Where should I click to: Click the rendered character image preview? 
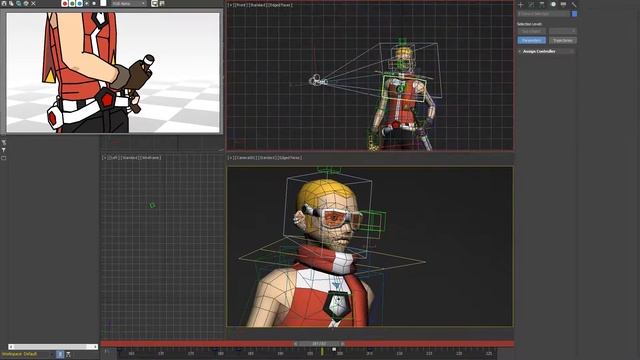click(x=113, y=72)
